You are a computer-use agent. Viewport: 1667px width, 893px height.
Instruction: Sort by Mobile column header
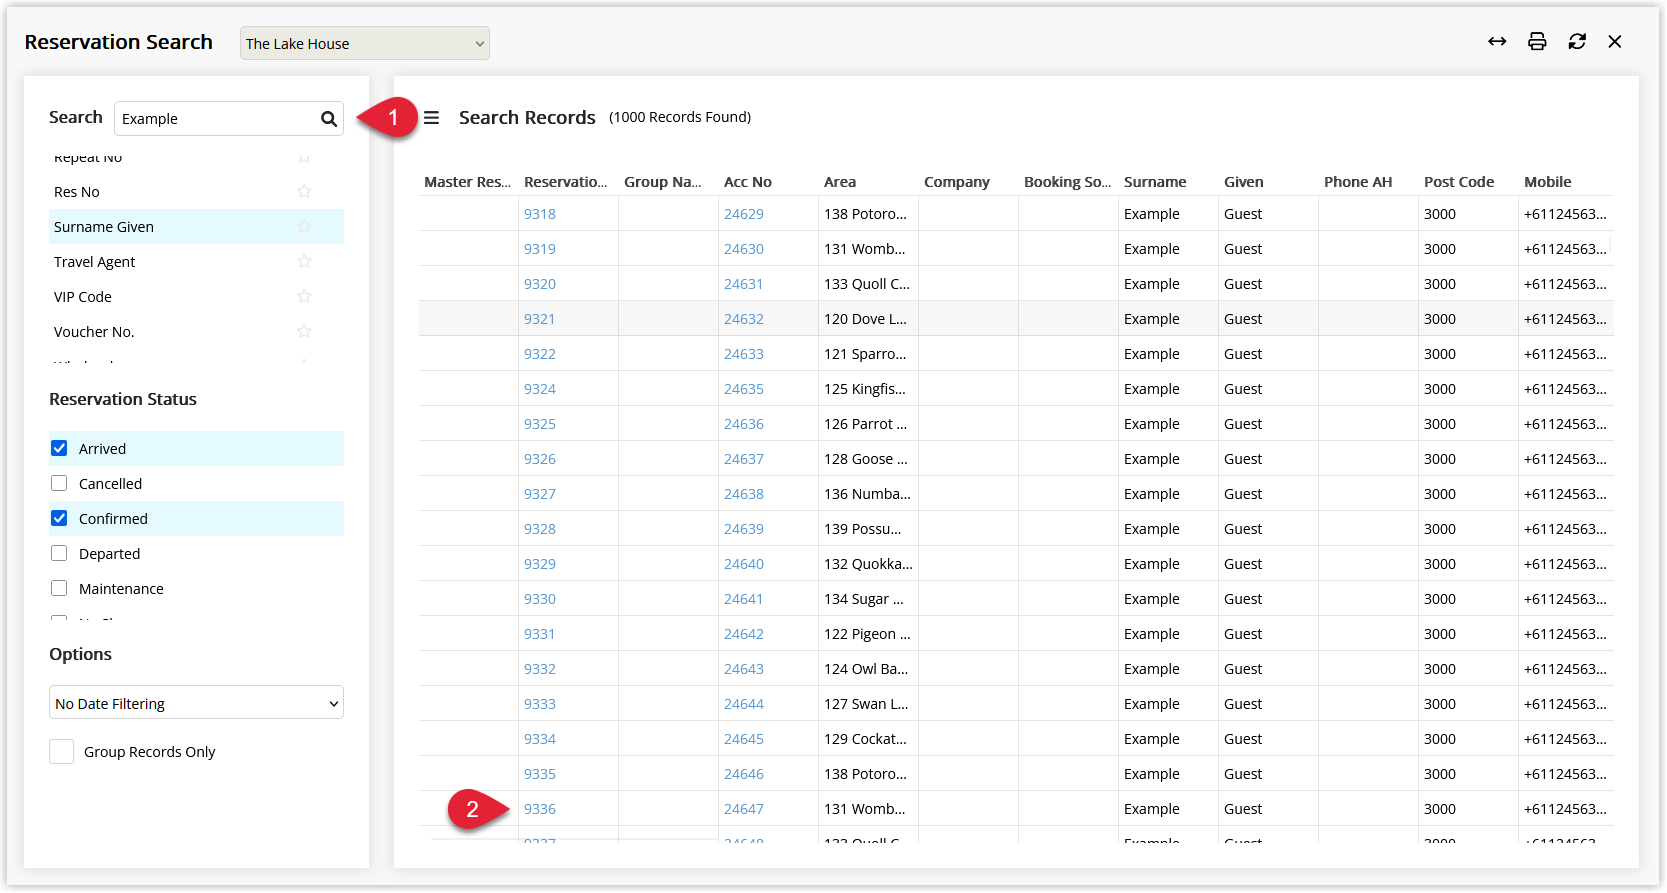pyautogui.click(x=1548, y=182)
